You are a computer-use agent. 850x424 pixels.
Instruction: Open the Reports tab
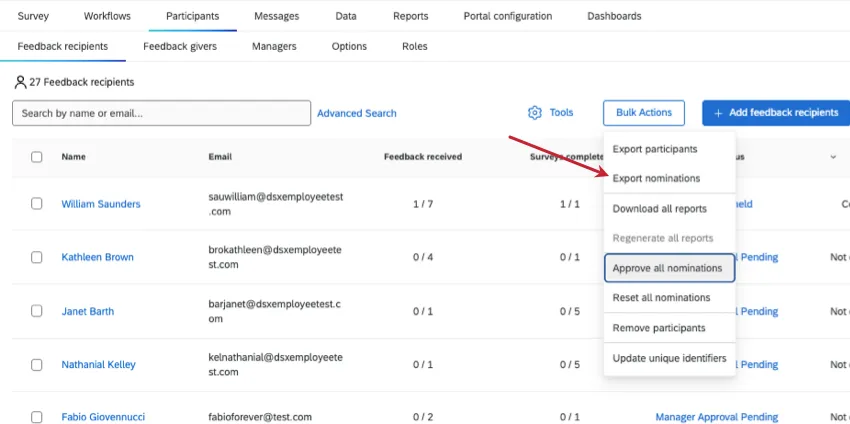(x=410, y=16)
